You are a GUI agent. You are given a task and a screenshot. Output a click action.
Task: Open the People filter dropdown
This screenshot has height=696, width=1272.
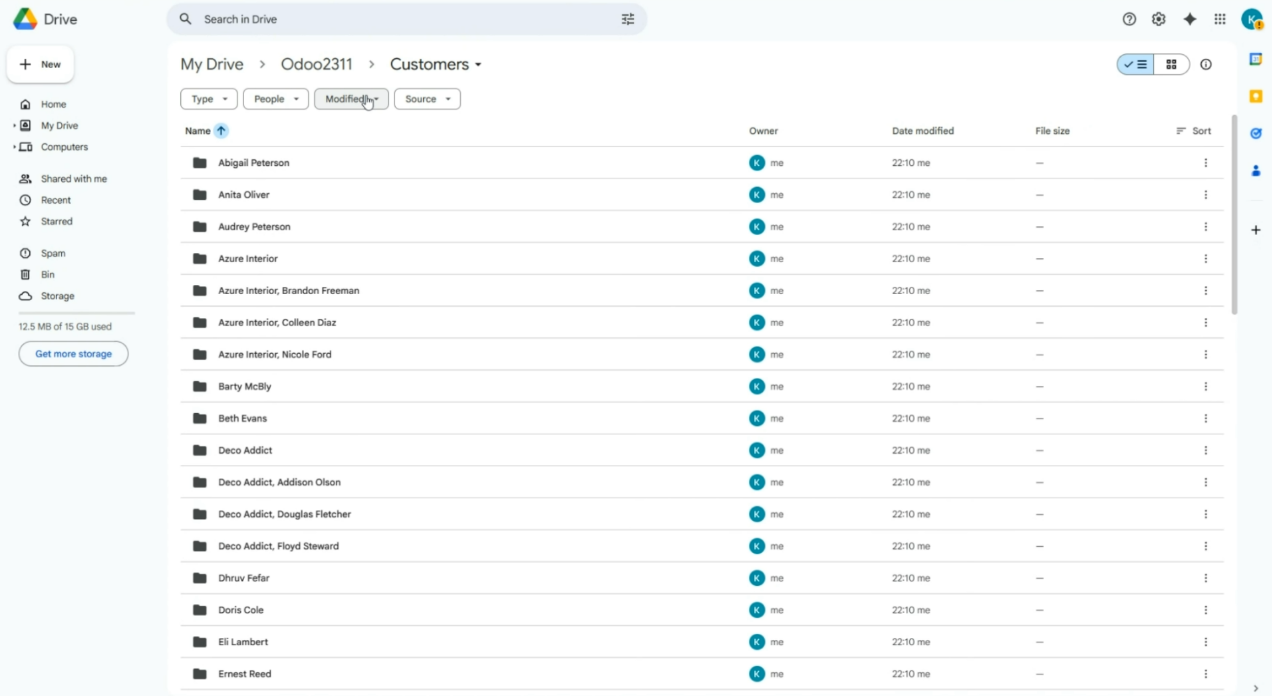(x=275, y=99)
